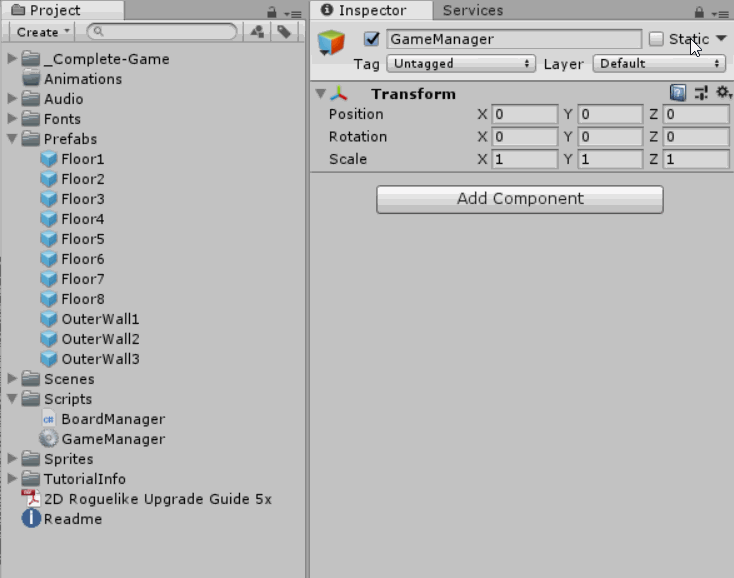734x578 pixels.
Task: Expand the Audio folder
Action: pos(12,98)
